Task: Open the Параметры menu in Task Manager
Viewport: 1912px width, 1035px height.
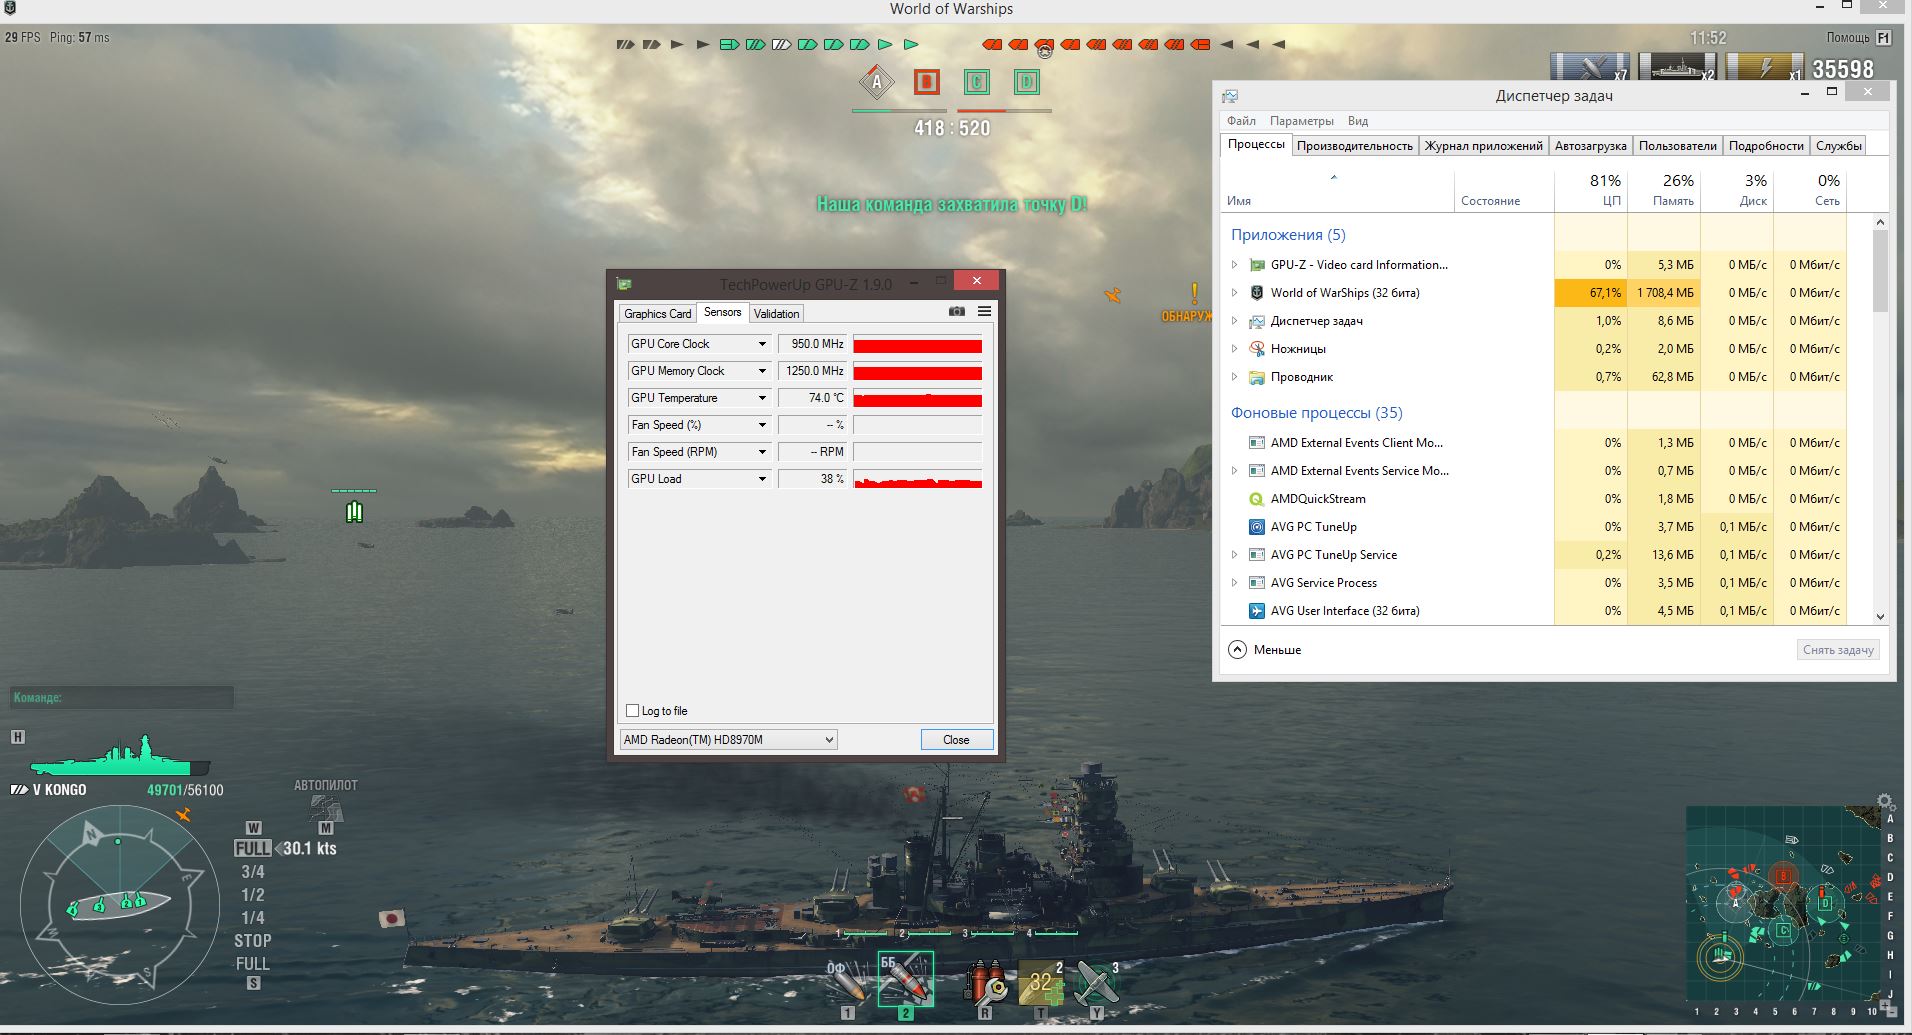Action: click(1301, 121)
